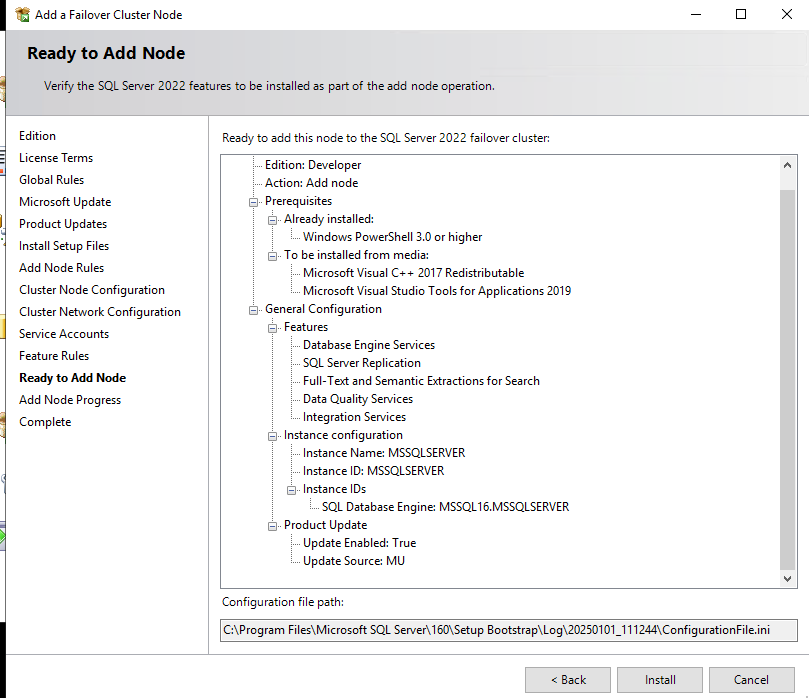809x698 pixels.
Task: Click the Install button
Action: [659, 680]
